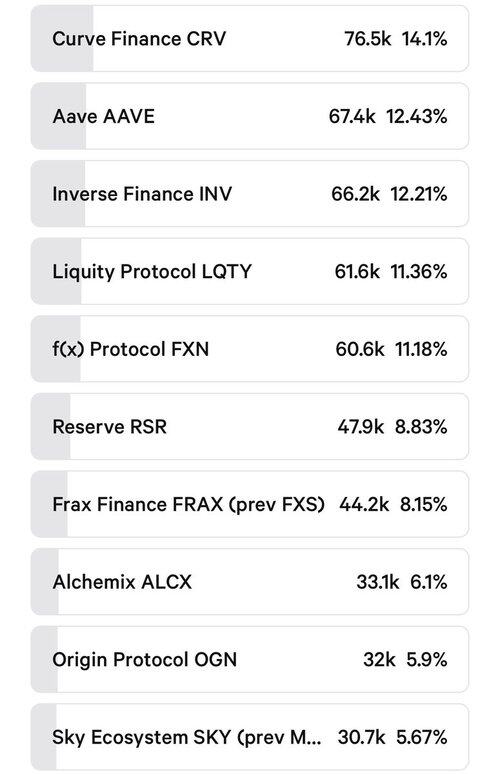Image resolution: width=500 pixels, height=774 pixels.
Task: Open the Liquity Protocol LQTY row
Action: coord(250,271)
